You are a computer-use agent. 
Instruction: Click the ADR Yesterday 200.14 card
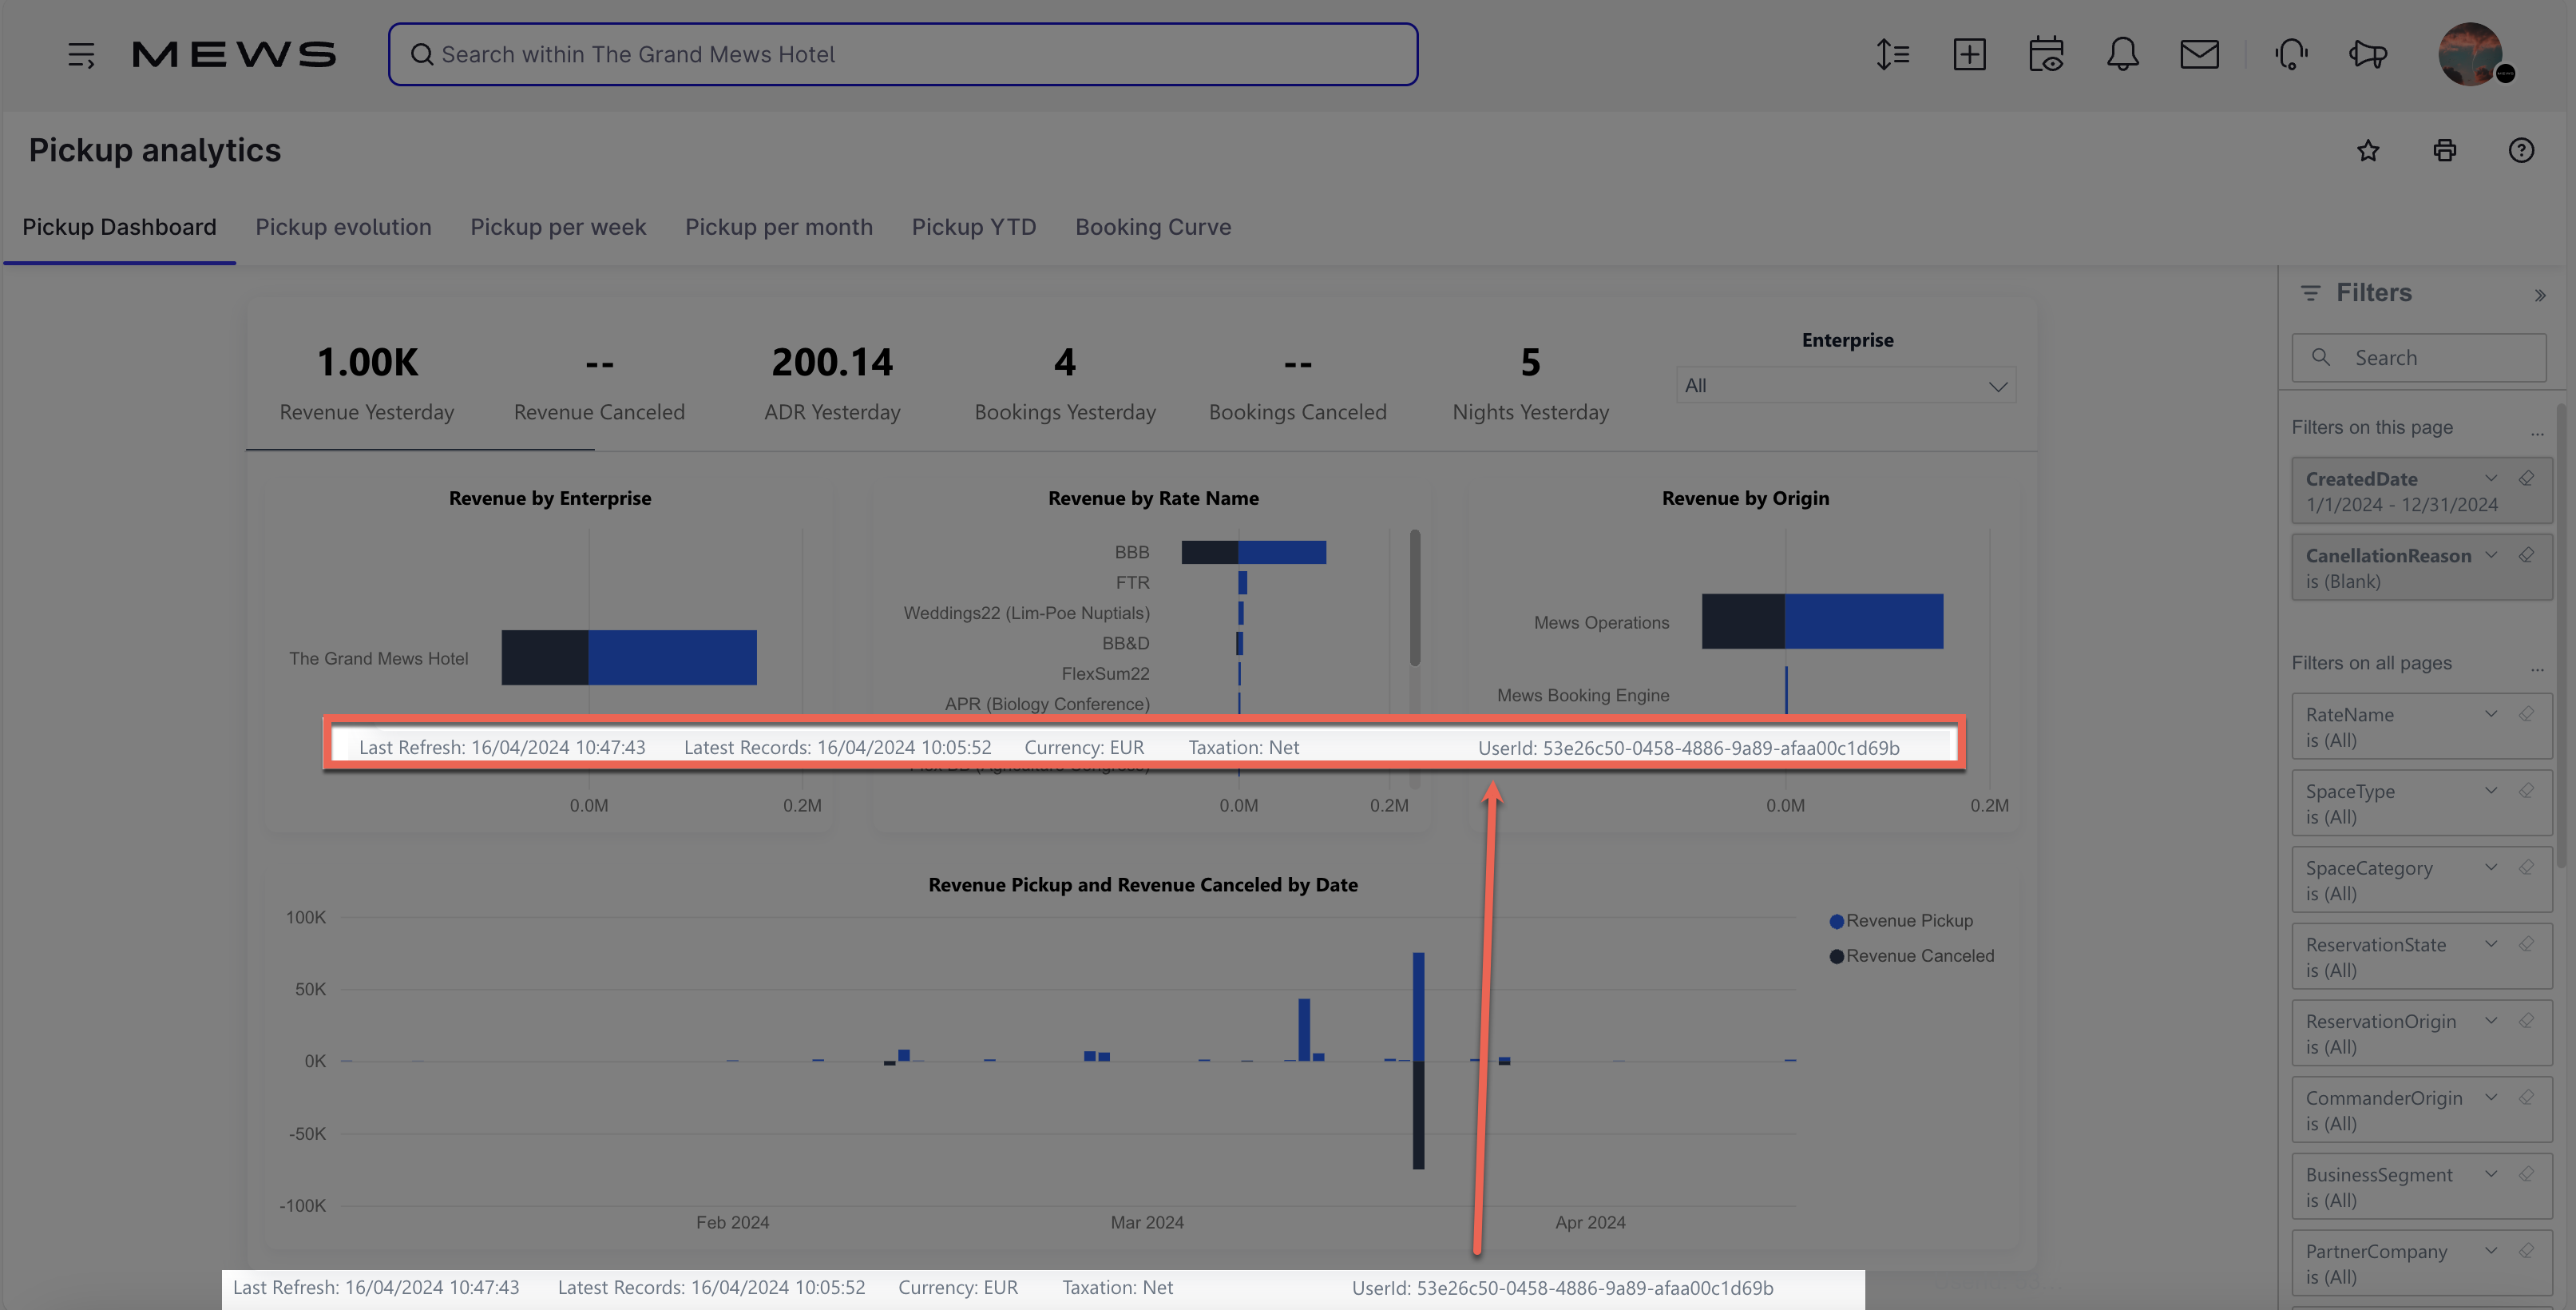(x=832, y=383)
